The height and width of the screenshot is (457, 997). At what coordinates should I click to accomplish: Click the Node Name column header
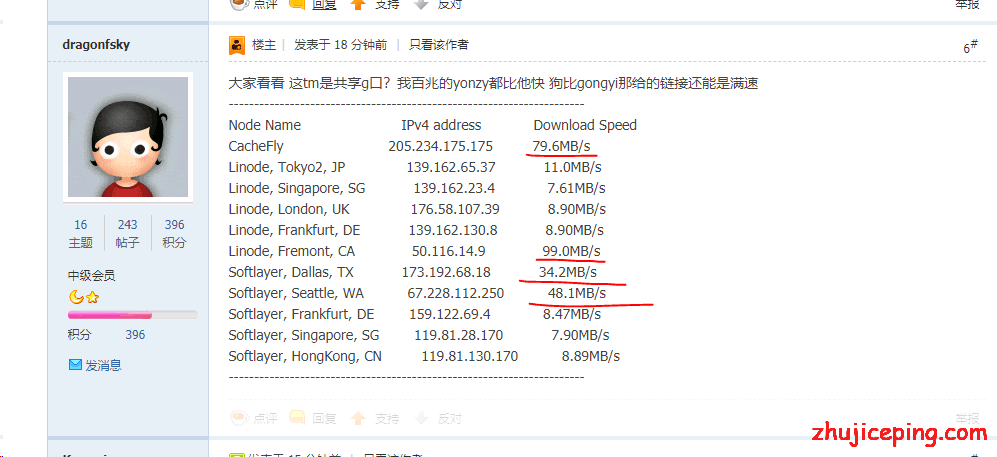pos(265,125)
